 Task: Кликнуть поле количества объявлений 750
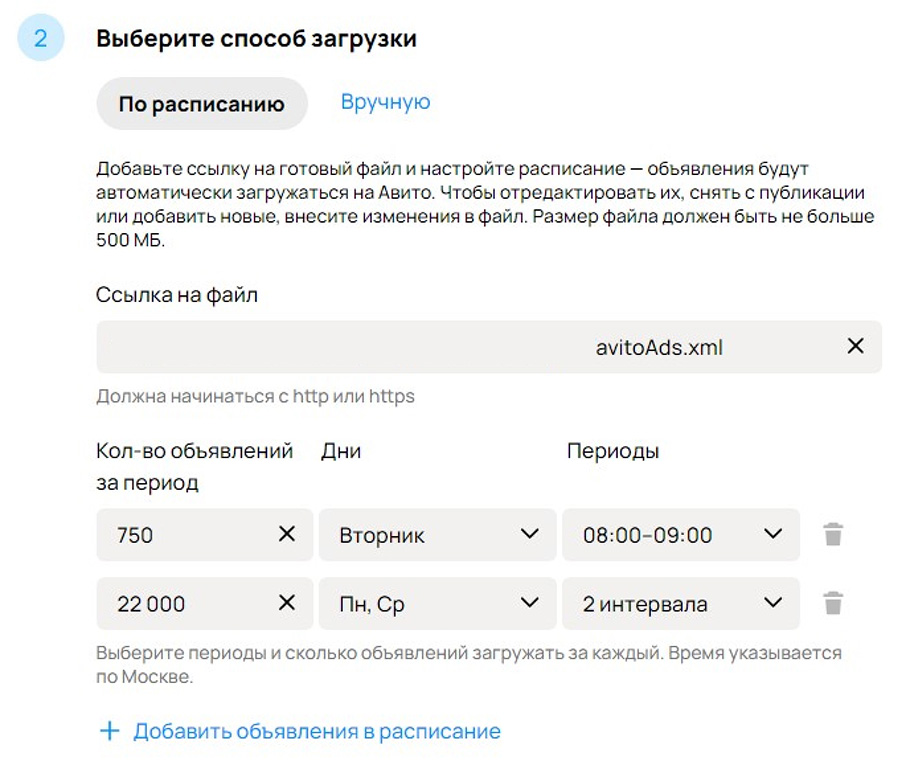[x=180, y=535]
